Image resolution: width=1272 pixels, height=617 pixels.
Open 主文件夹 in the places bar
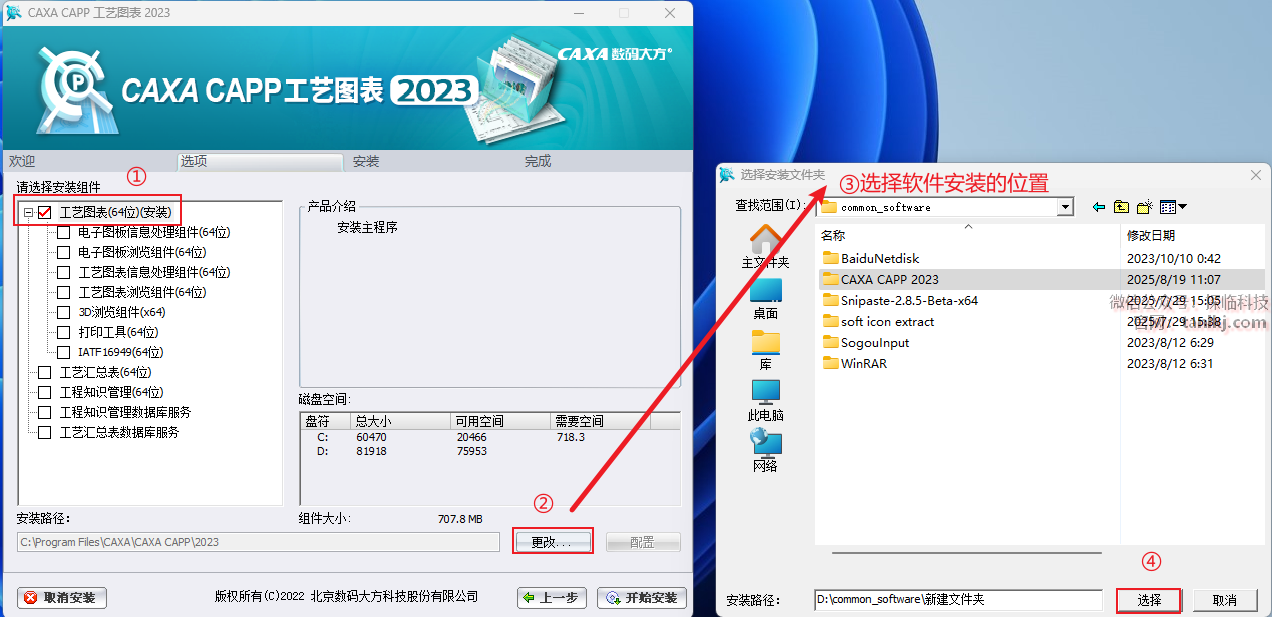[766, 247]
